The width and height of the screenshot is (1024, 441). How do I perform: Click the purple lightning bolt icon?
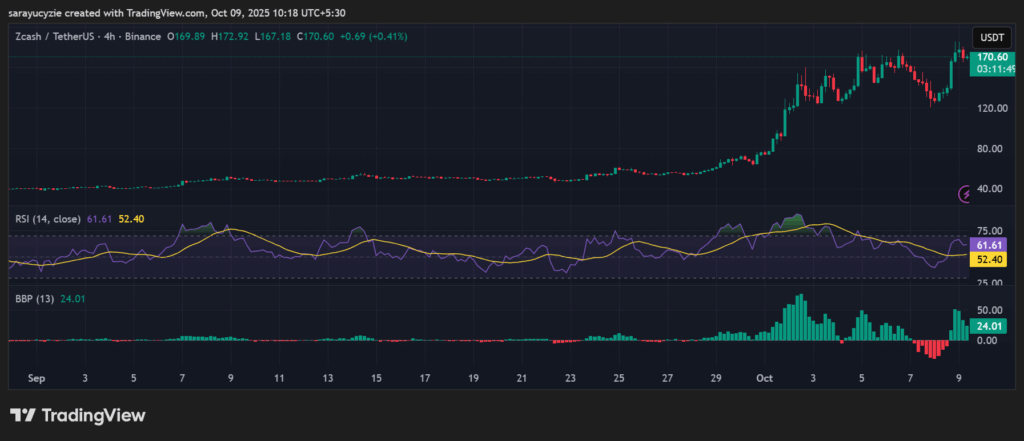pyautogui.click(x=966, y=193)
